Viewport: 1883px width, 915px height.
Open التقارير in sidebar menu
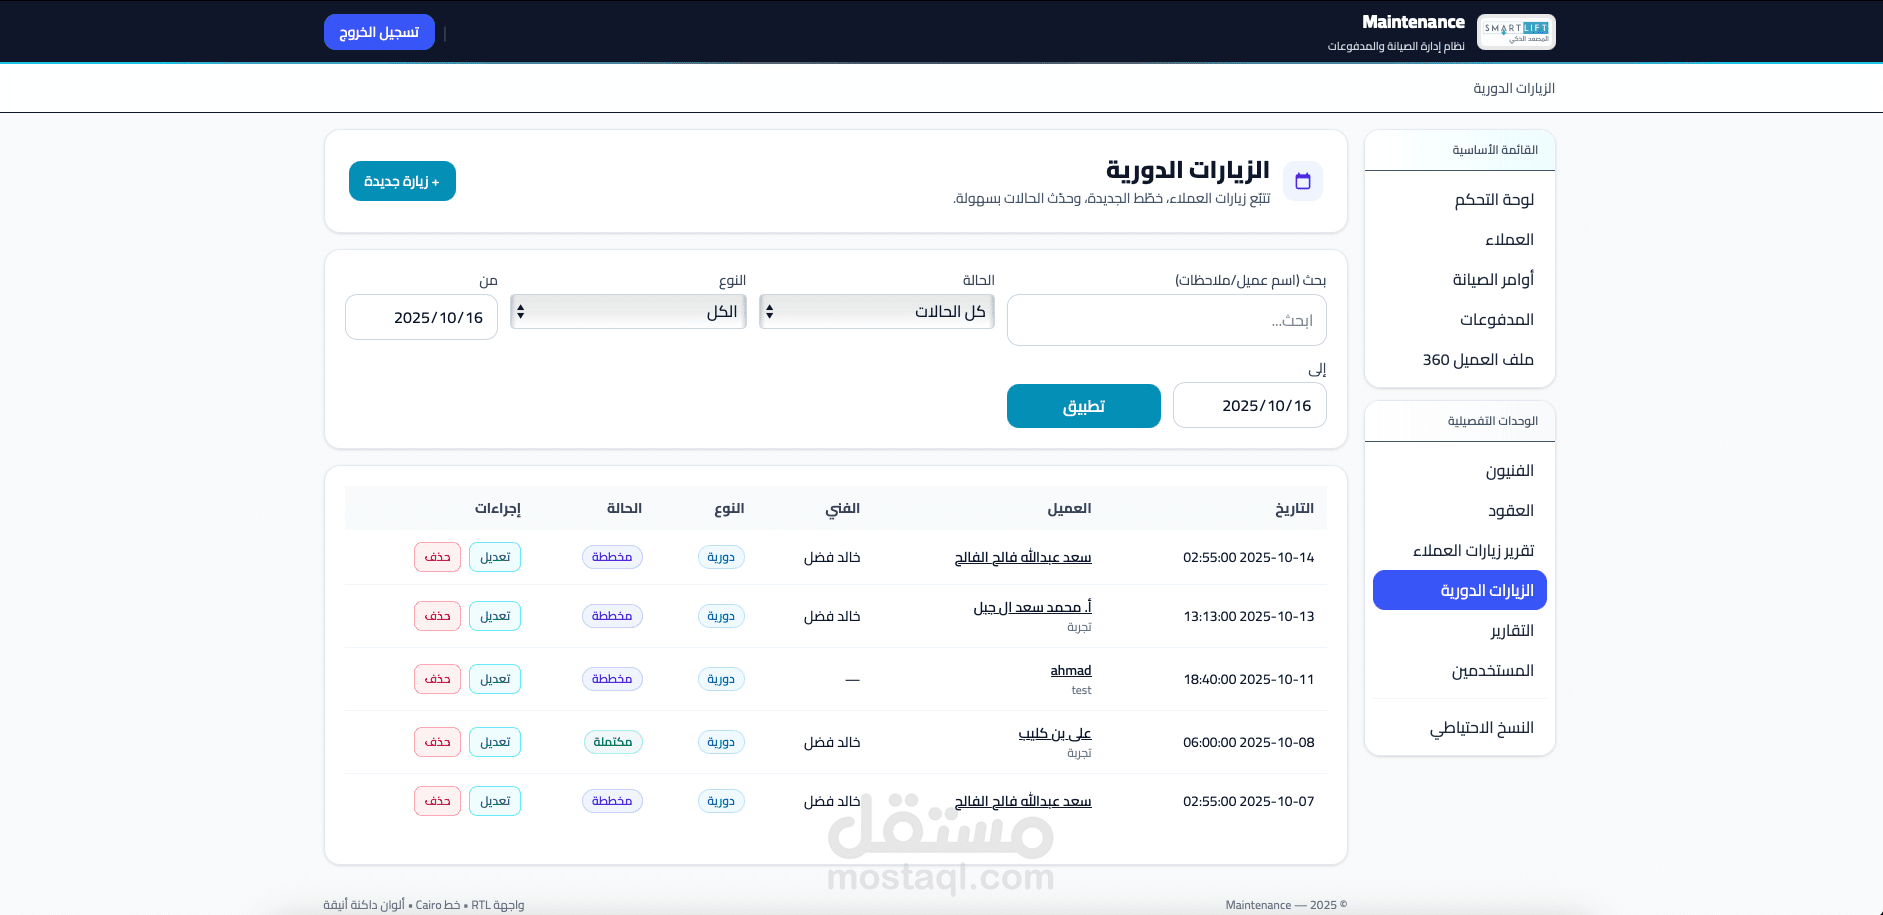coord(1460,630)
